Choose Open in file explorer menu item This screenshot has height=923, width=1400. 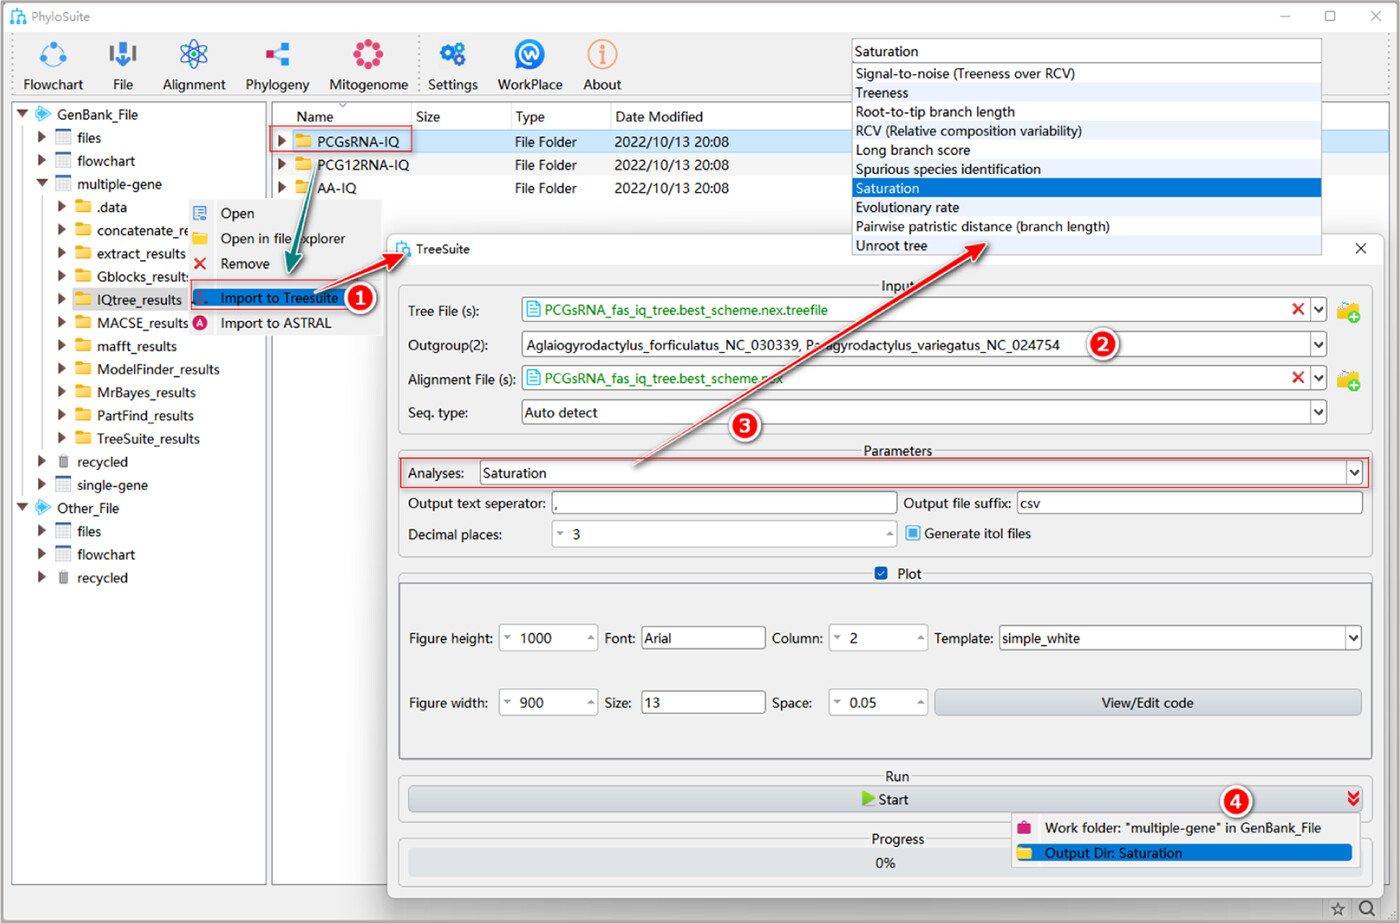click(283, 238)
